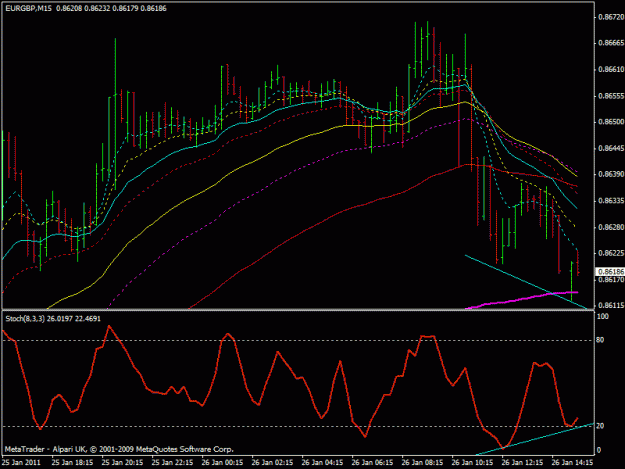Click the 0.86445 price axis label
Screen dimensions: 625x469
pos(611,148)
